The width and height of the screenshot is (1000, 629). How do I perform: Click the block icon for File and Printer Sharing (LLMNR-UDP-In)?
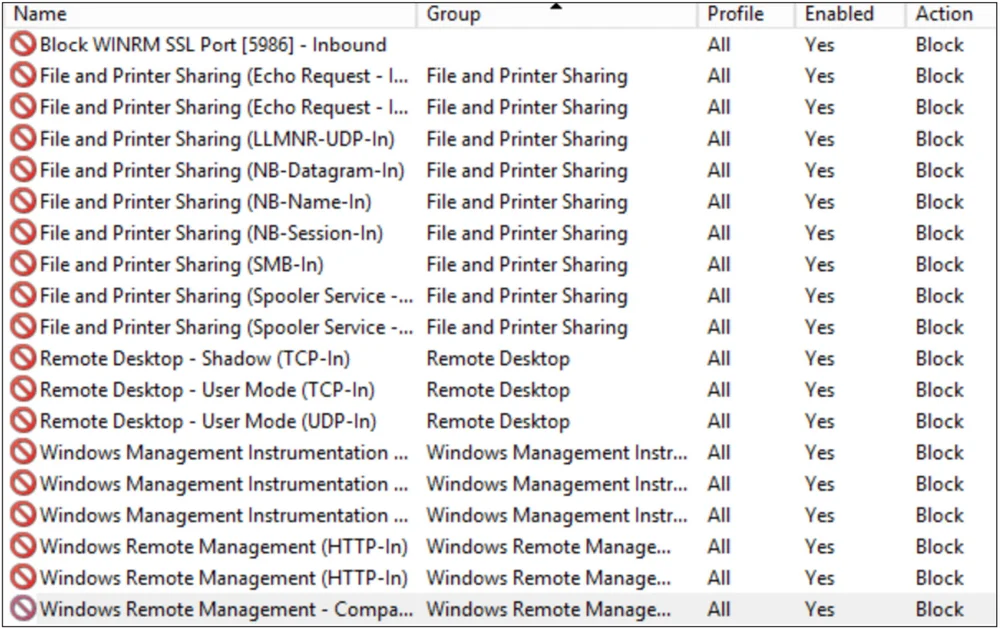24,139
